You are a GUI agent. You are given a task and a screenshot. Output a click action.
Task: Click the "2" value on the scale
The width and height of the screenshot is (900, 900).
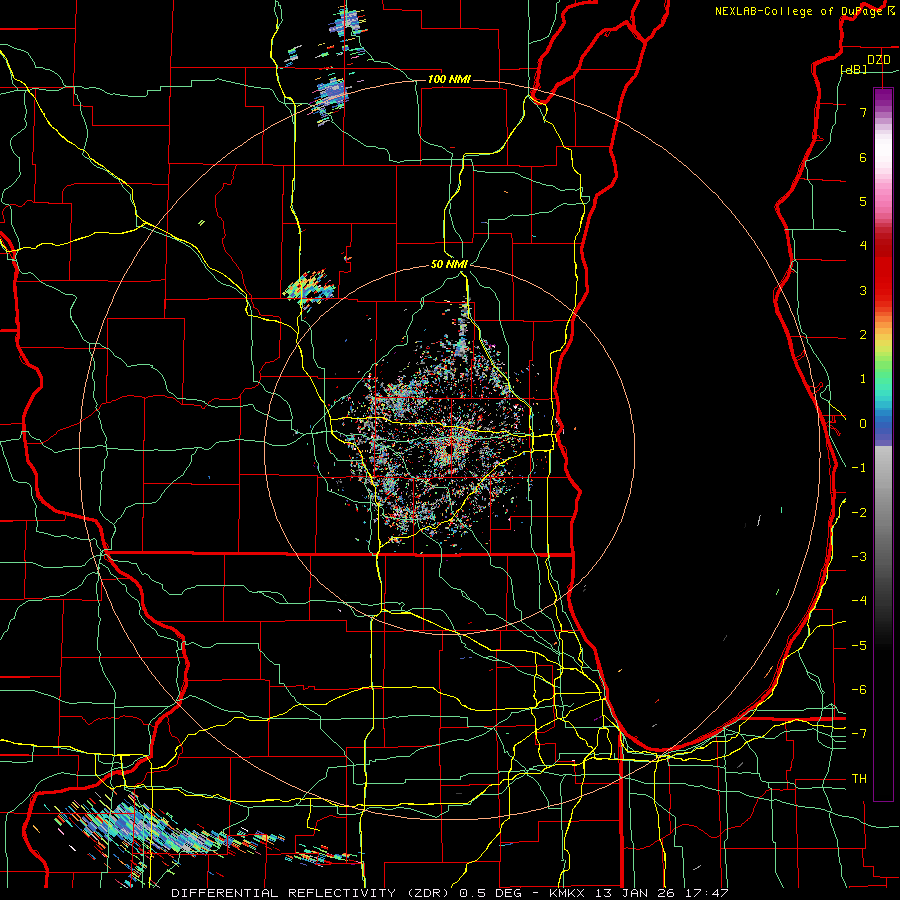(863, 335)
